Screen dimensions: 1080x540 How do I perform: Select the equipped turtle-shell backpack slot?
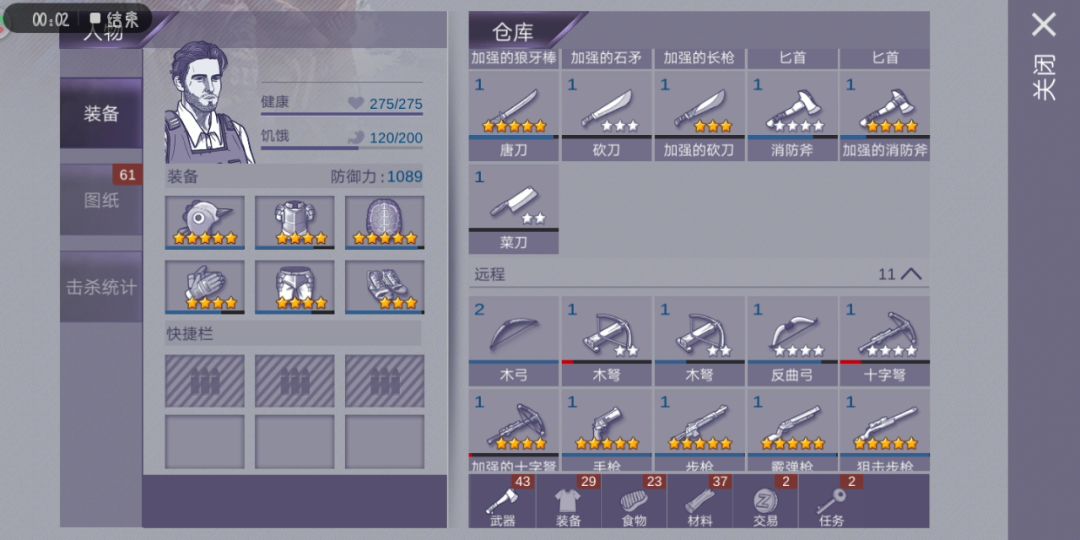click(x=384, y=222)
